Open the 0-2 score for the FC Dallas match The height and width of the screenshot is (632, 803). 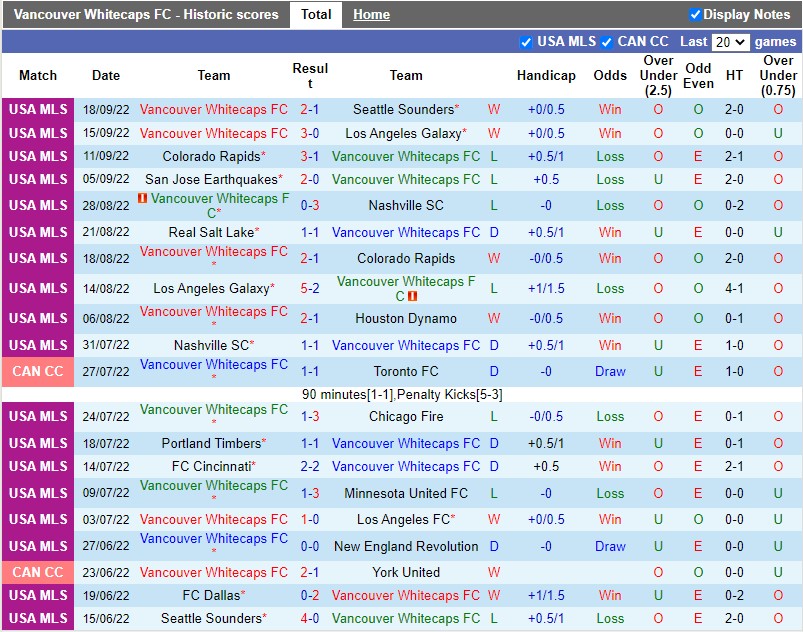click(310, 596)
